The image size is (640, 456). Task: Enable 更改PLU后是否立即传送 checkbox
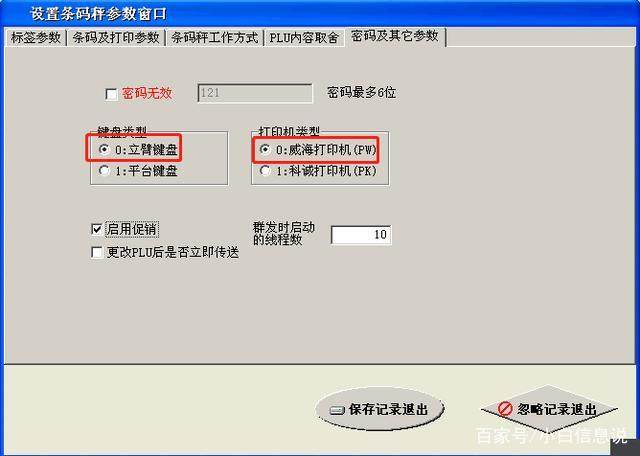click(97, 252)
